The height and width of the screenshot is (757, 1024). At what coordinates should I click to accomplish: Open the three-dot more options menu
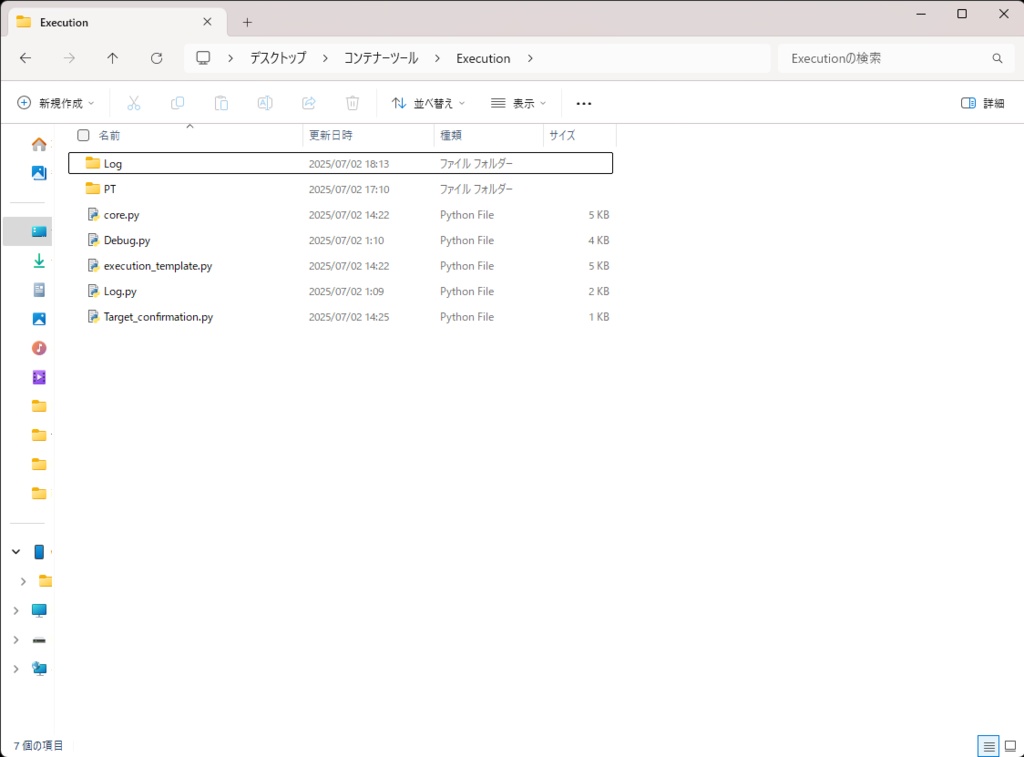584,103
